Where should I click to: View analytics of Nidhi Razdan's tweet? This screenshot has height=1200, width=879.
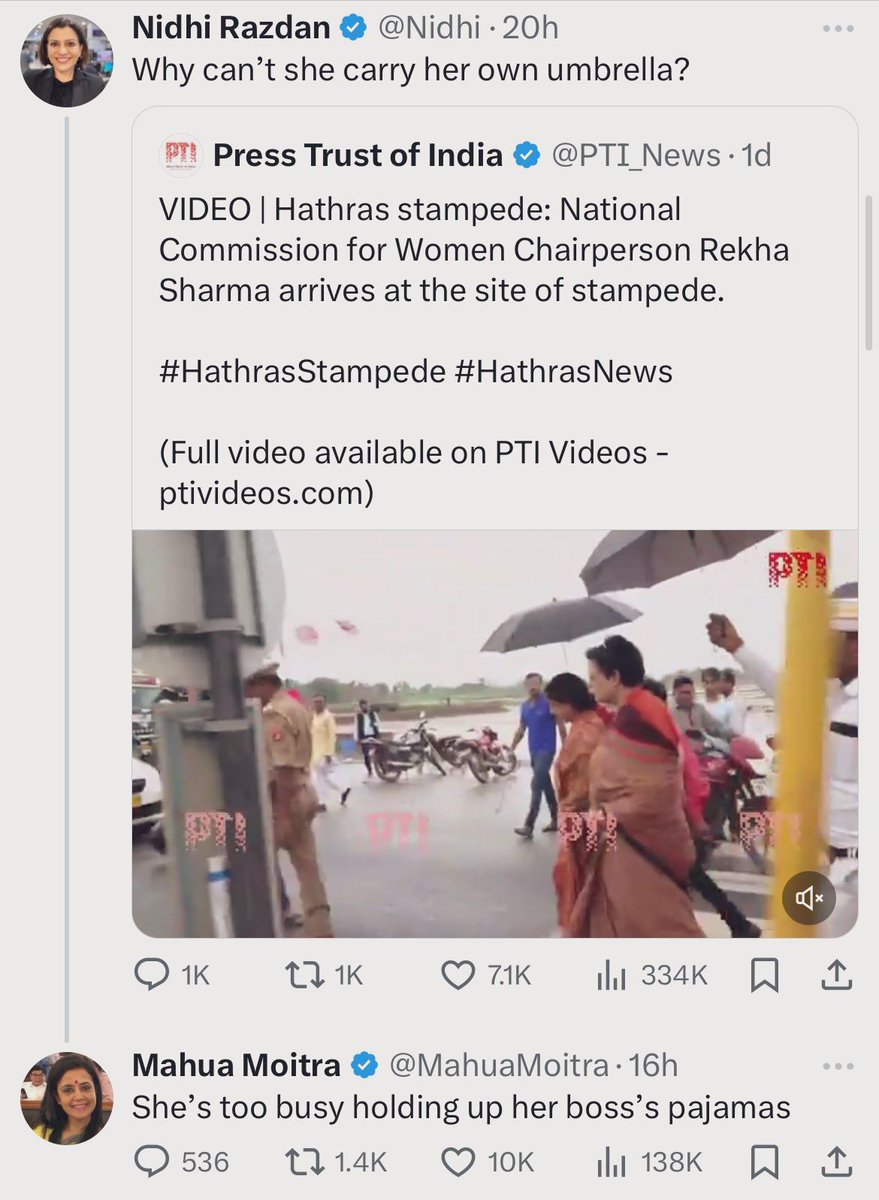tap(611, 976)
